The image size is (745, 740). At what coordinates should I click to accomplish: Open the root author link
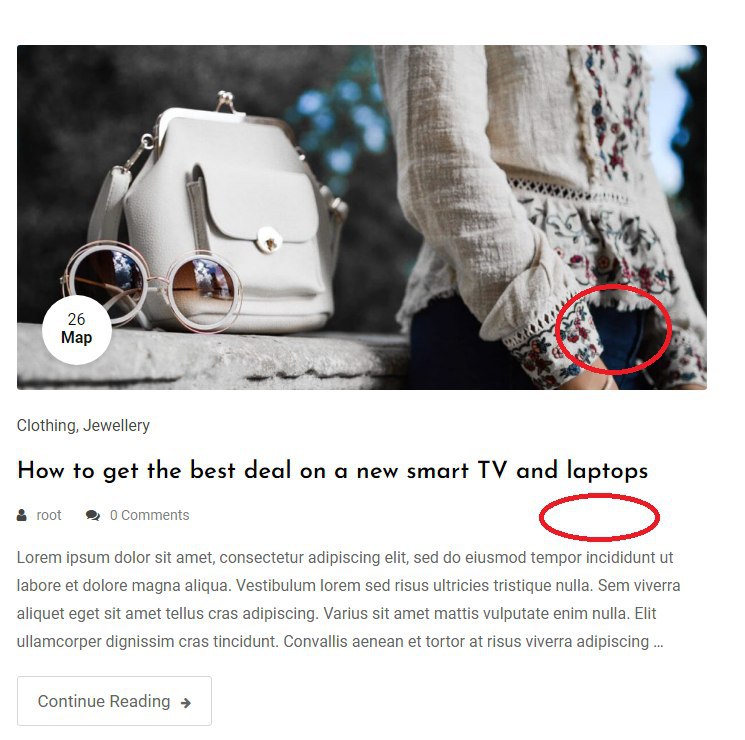(49, 515)
